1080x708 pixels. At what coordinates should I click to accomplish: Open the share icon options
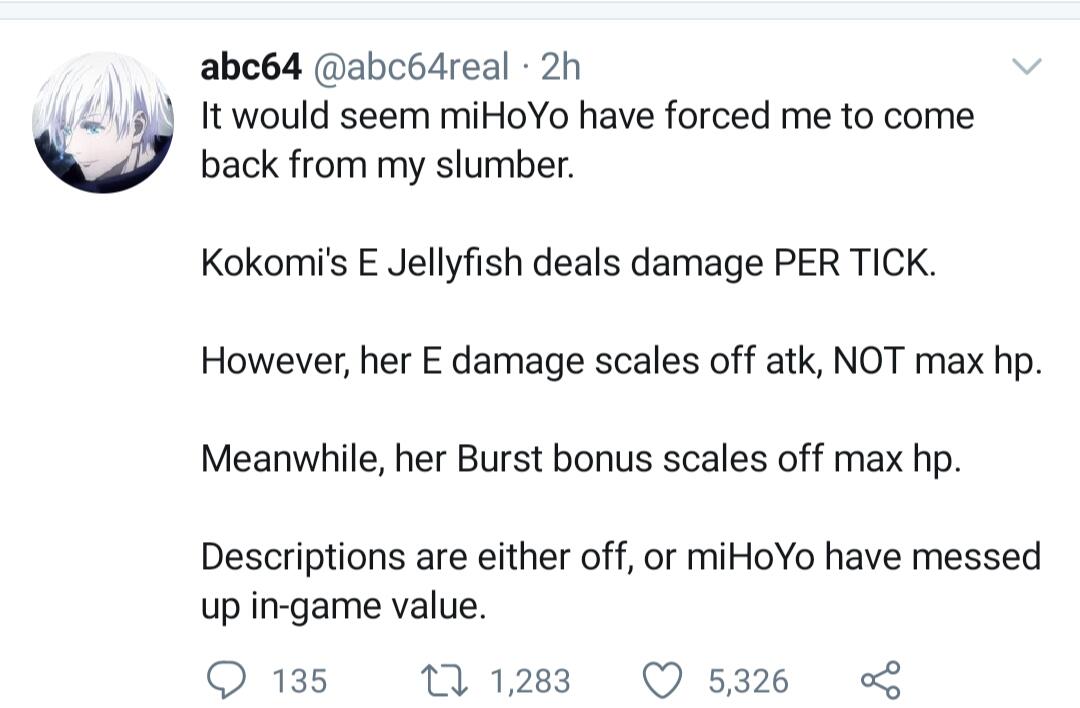coord(880,680)
